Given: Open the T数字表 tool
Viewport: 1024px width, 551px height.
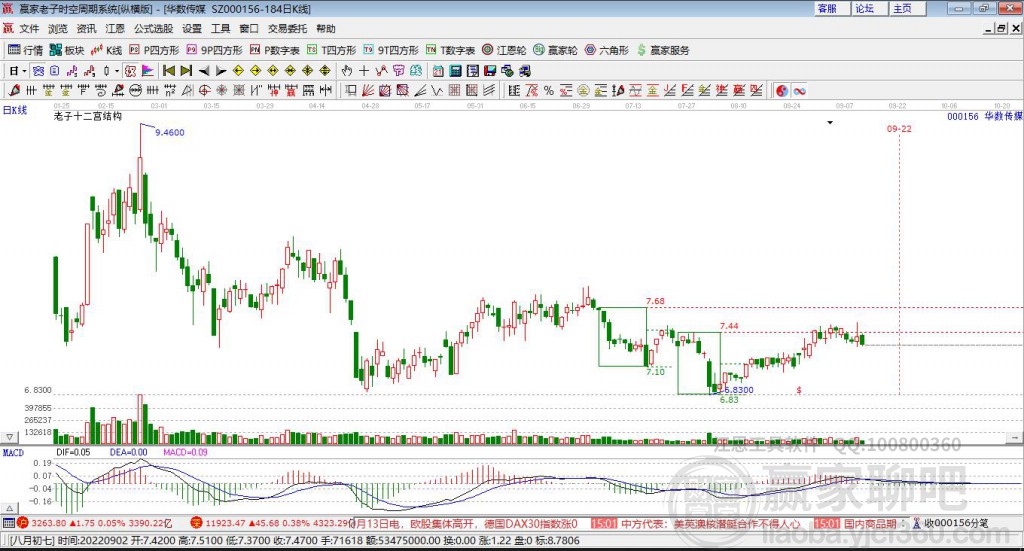Looking at the screenshot, I should point(451,50).
